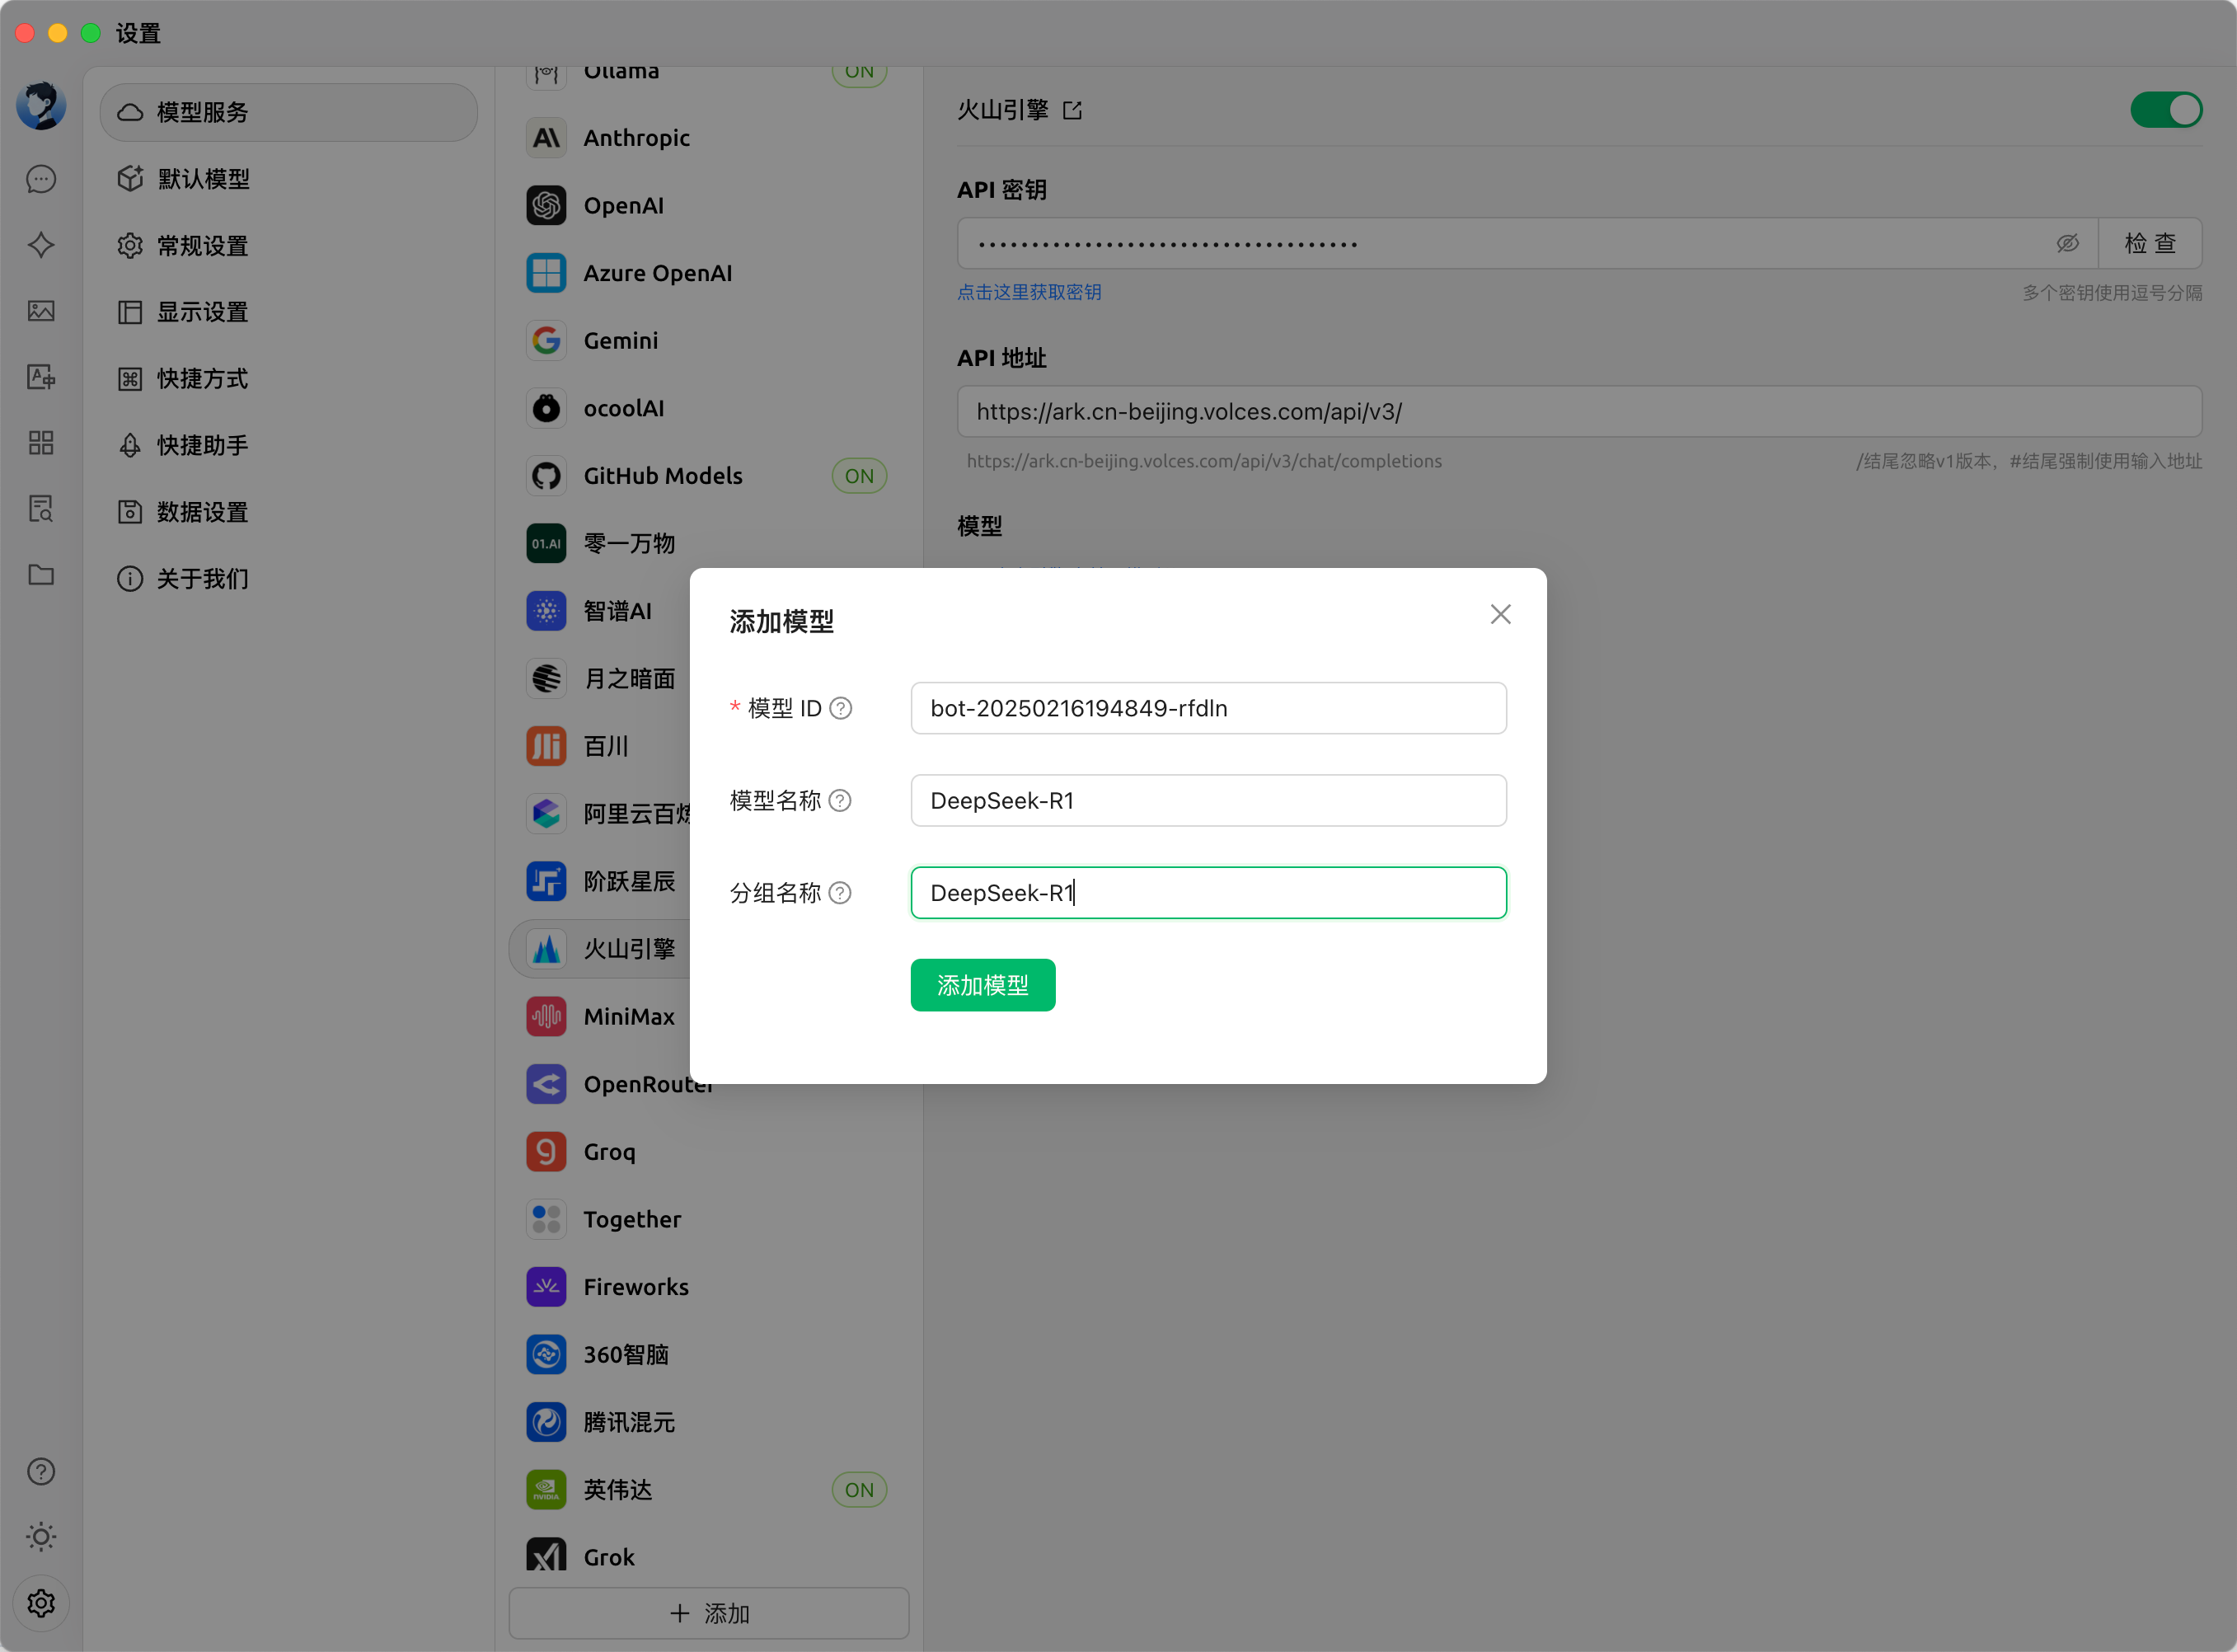Toggle the sun theme icon at bottom left

point(41,1537)
